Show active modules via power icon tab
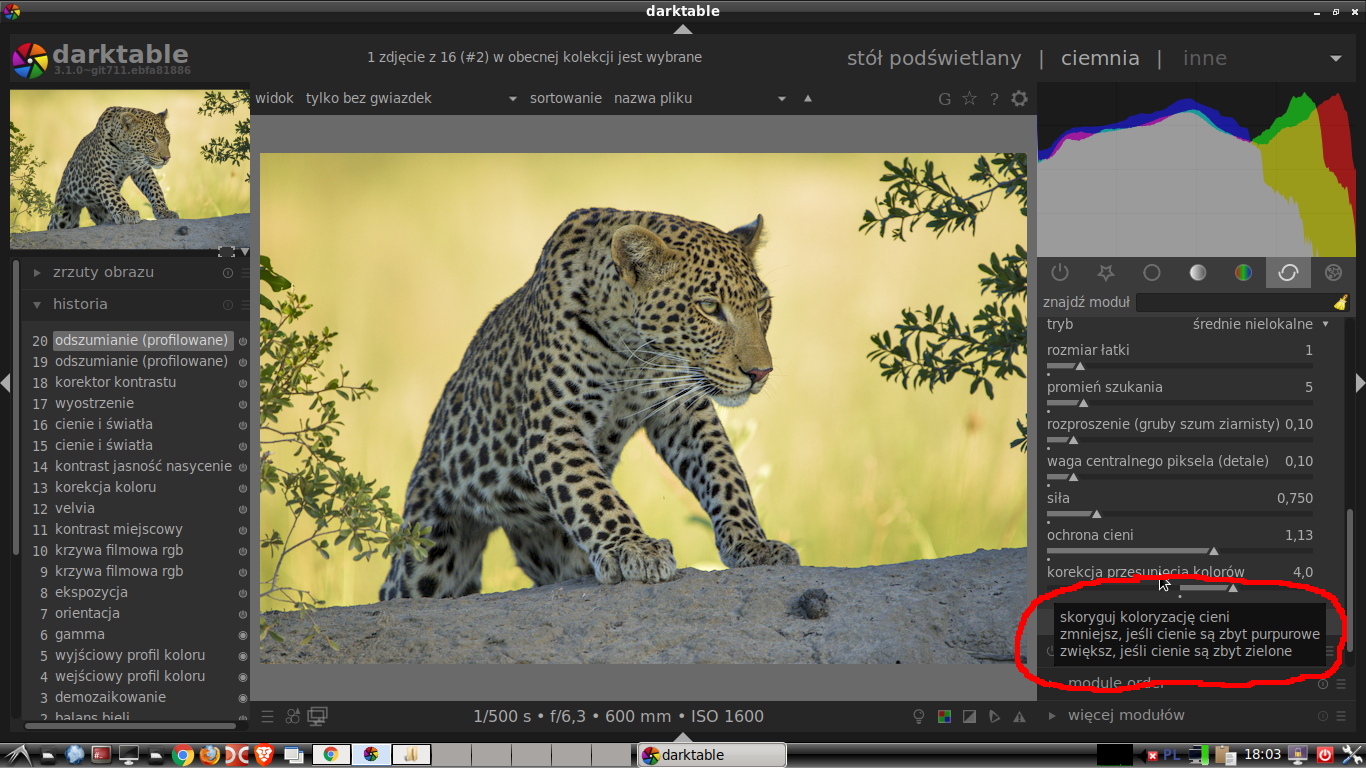This screenshot has height=768, width=1366. [x=1060, y=272]
